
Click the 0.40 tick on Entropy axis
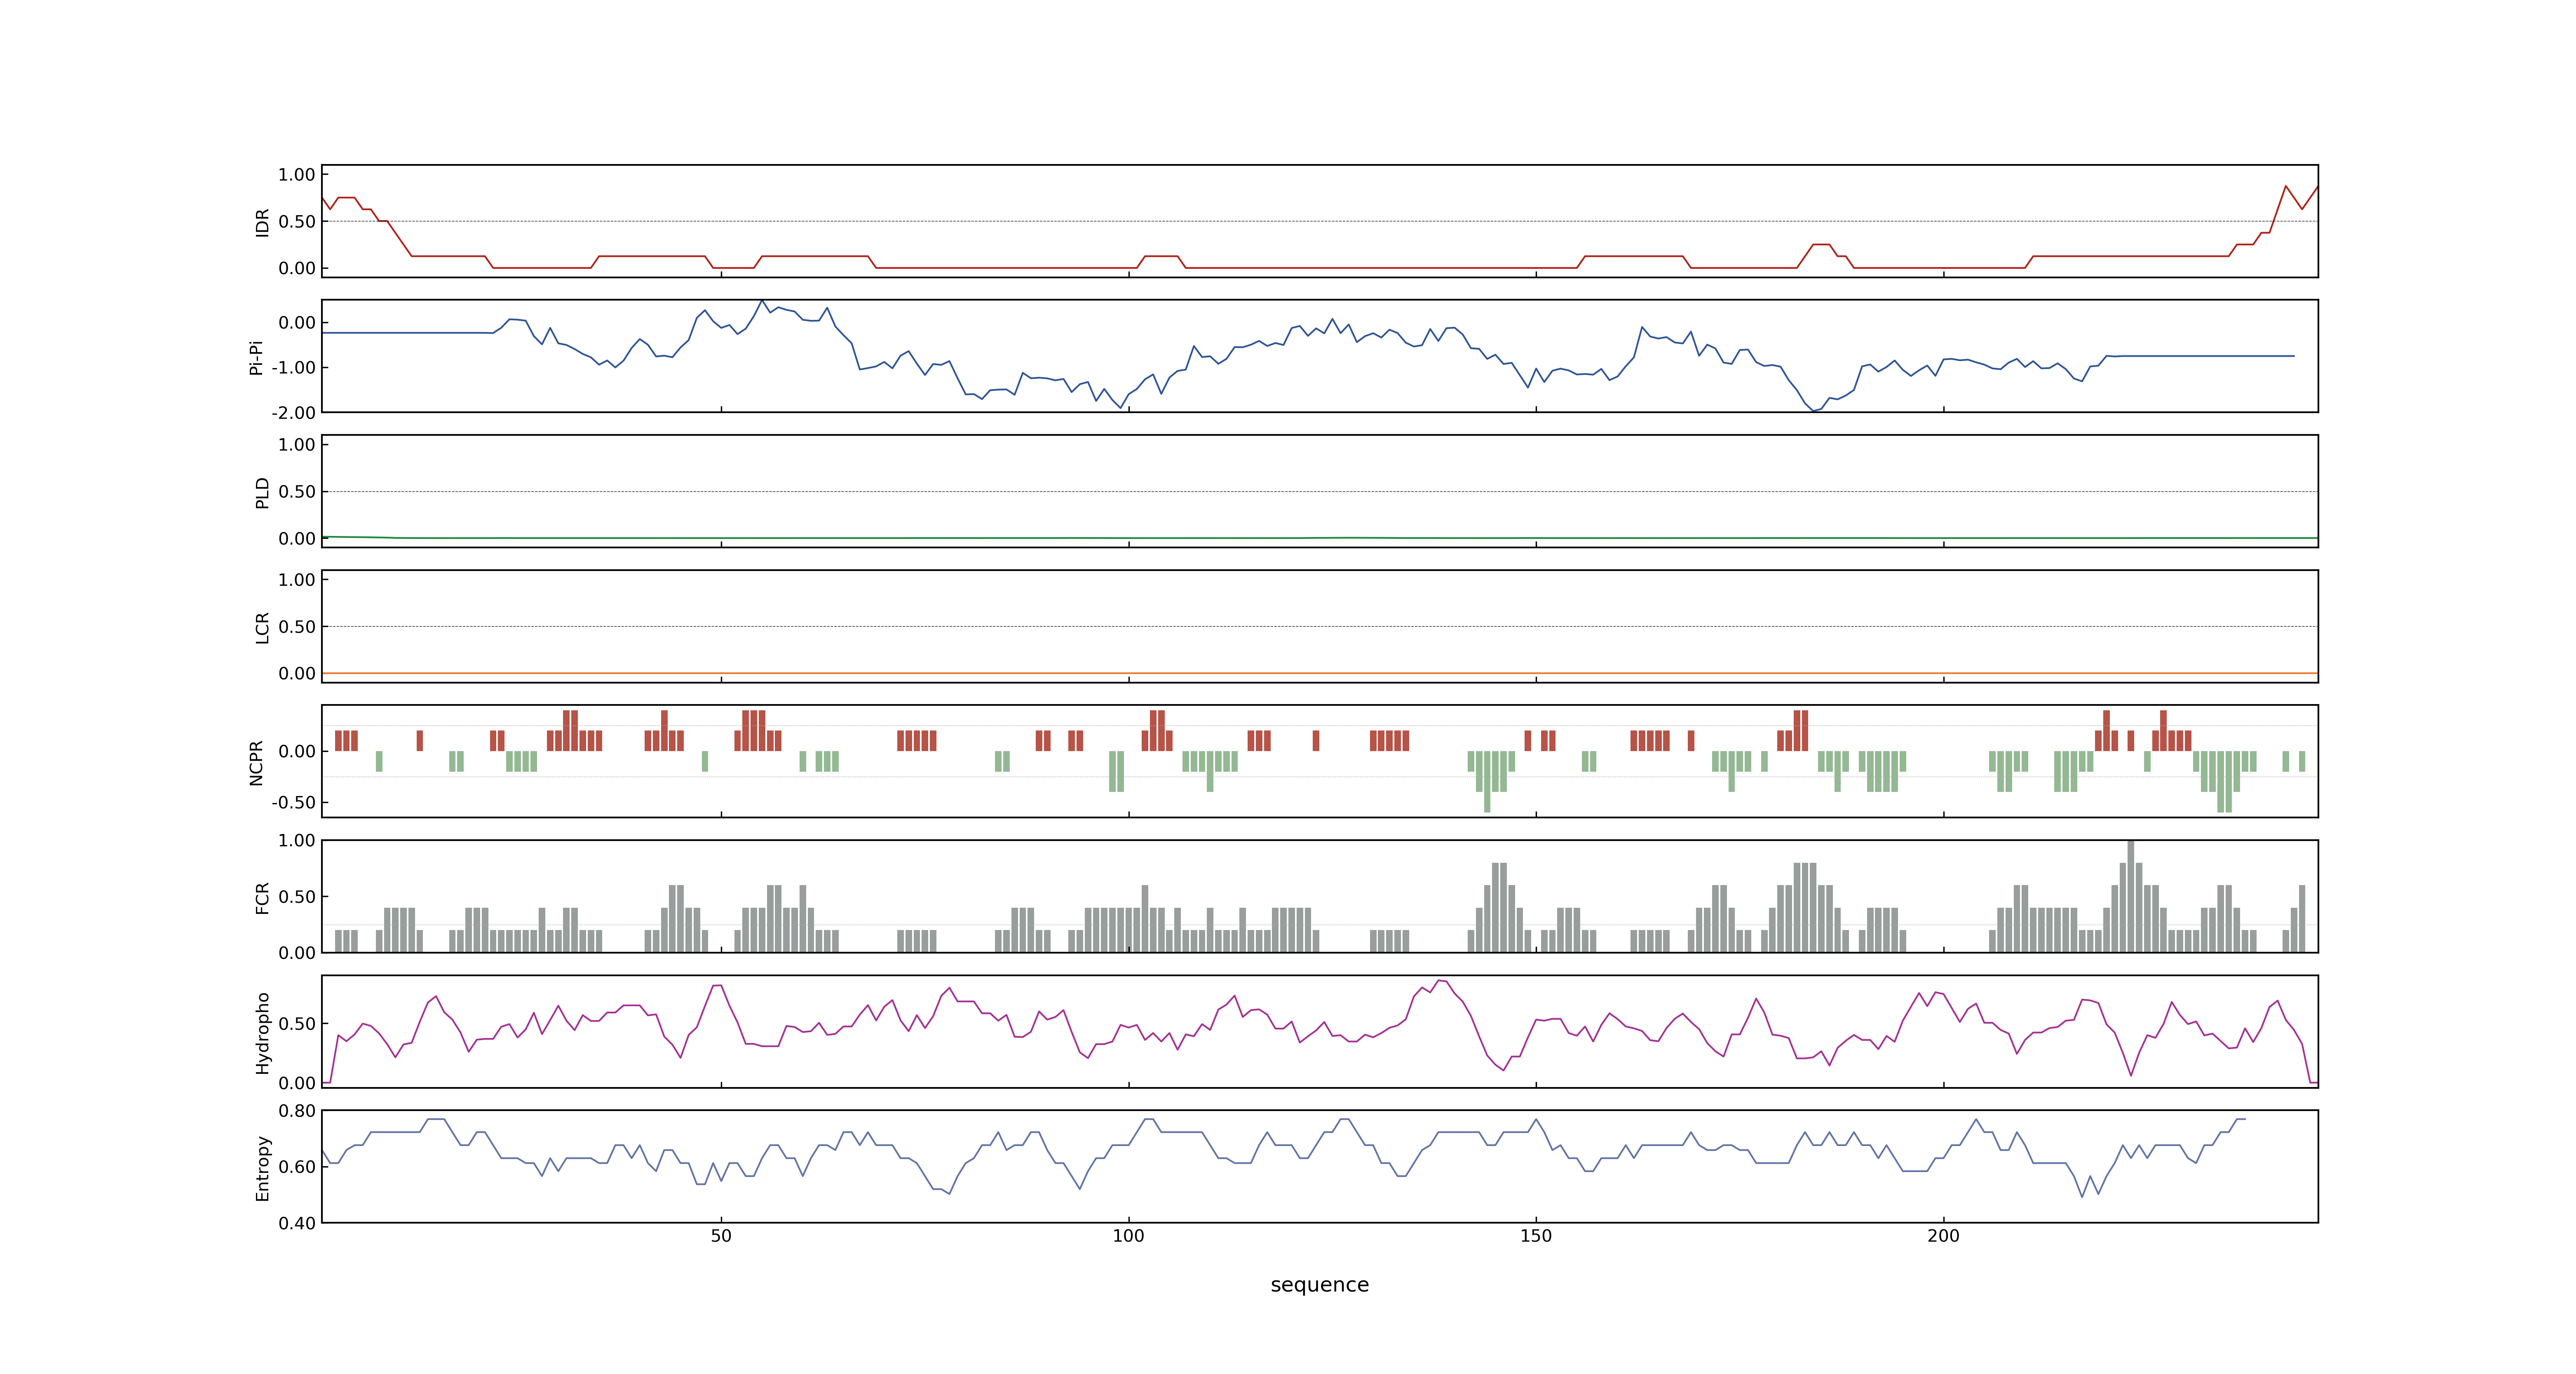click(x=297, y=1223)
